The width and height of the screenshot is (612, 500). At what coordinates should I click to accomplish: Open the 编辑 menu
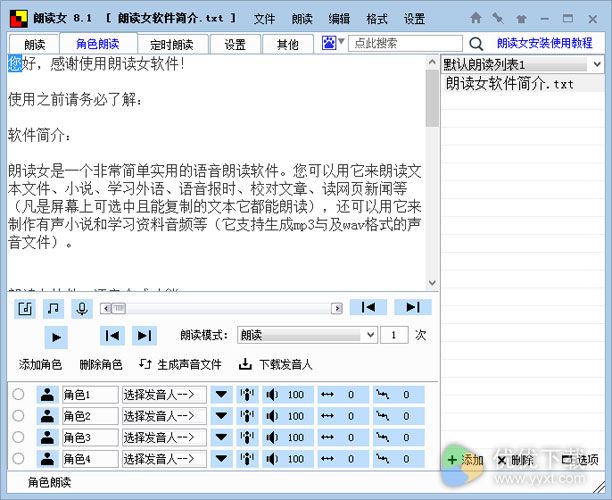339,18
